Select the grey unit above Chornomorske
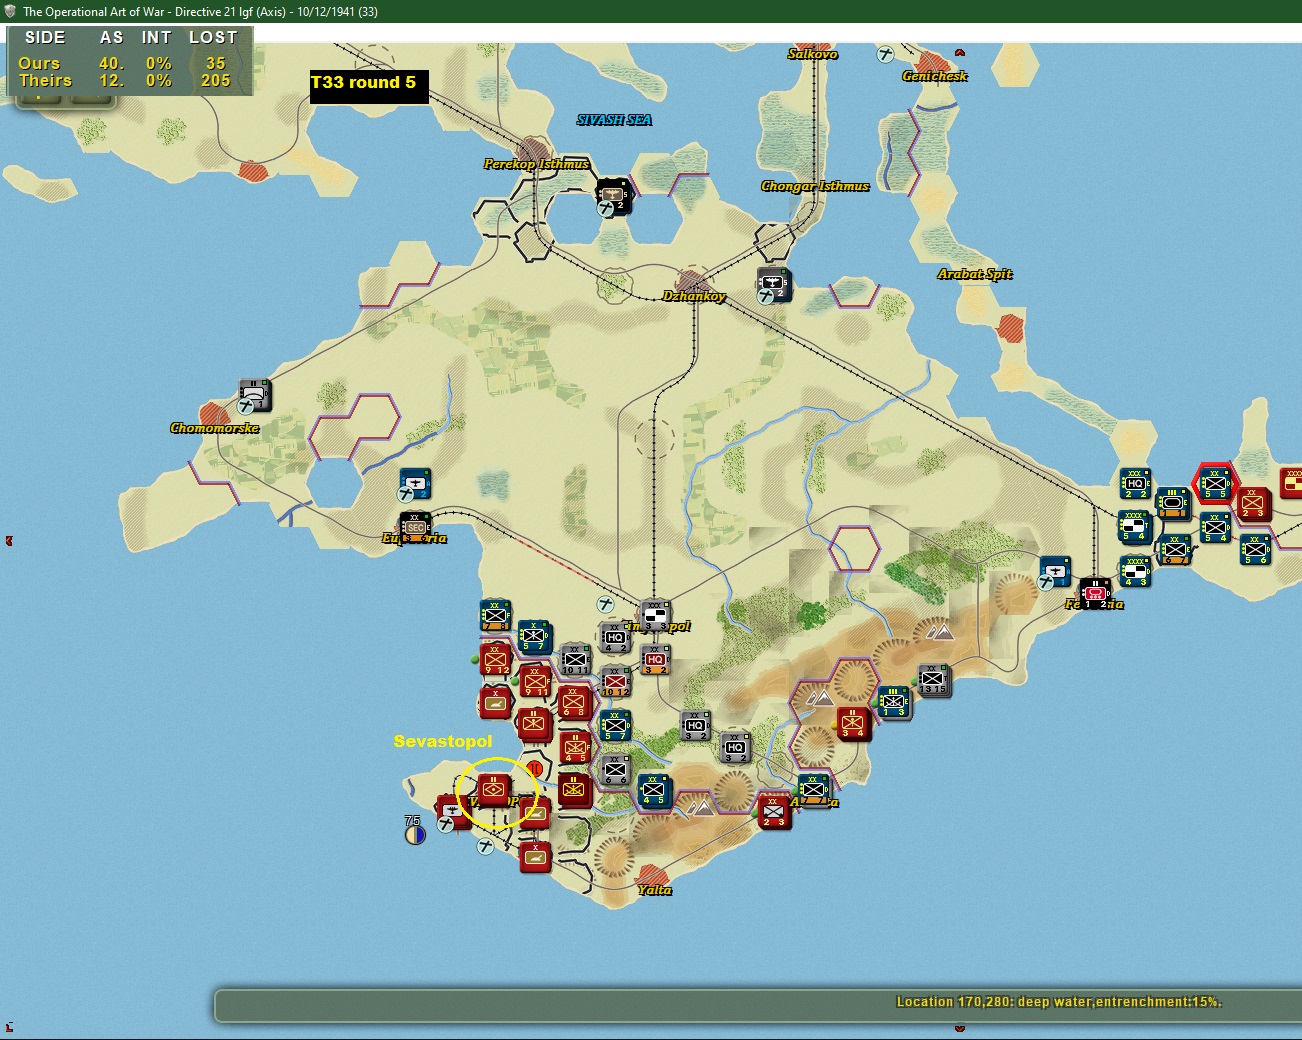The width and height of the screenshot is (1302, 1040). click(x=254, y=396)
